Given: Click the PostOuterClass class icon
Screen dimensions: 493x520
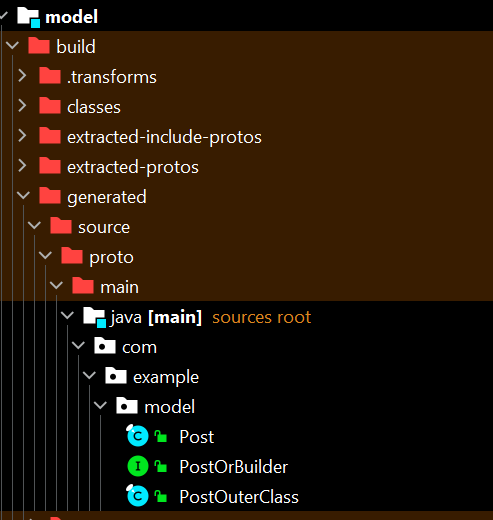Looking at the screenshot, I should pos(137,496).
